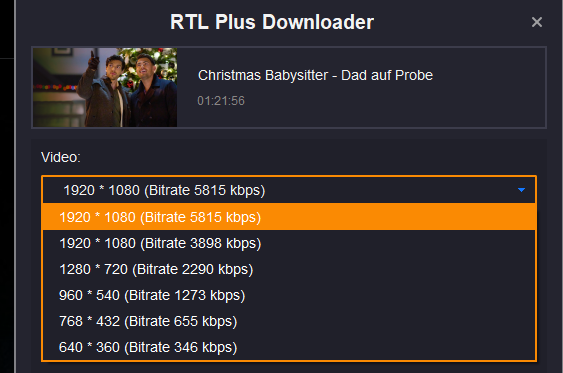Click the dark background outside the dialog
The height and width of the screenshot is (373, 563).
6,215
